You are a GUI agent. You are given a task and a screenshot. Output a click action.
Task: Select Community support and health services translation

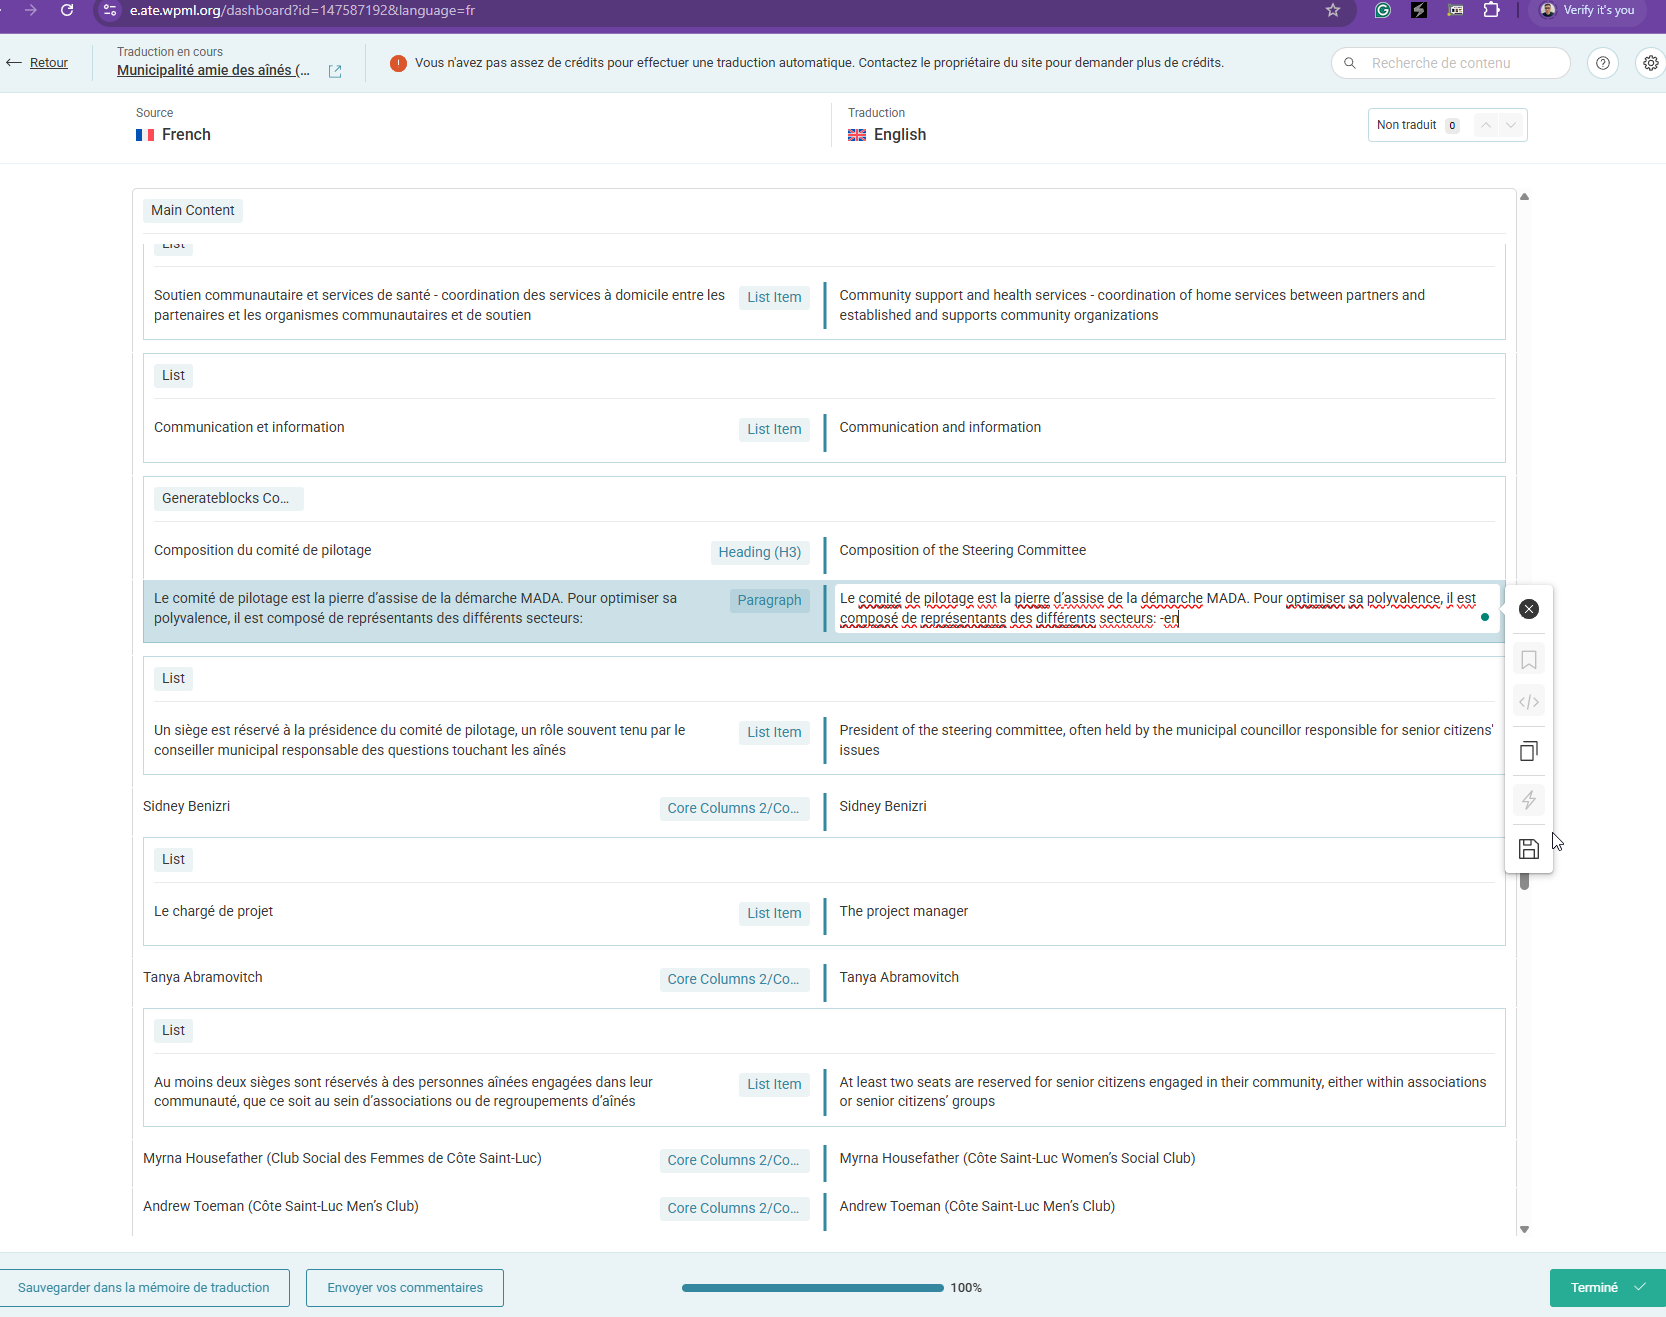[1132, 305]
